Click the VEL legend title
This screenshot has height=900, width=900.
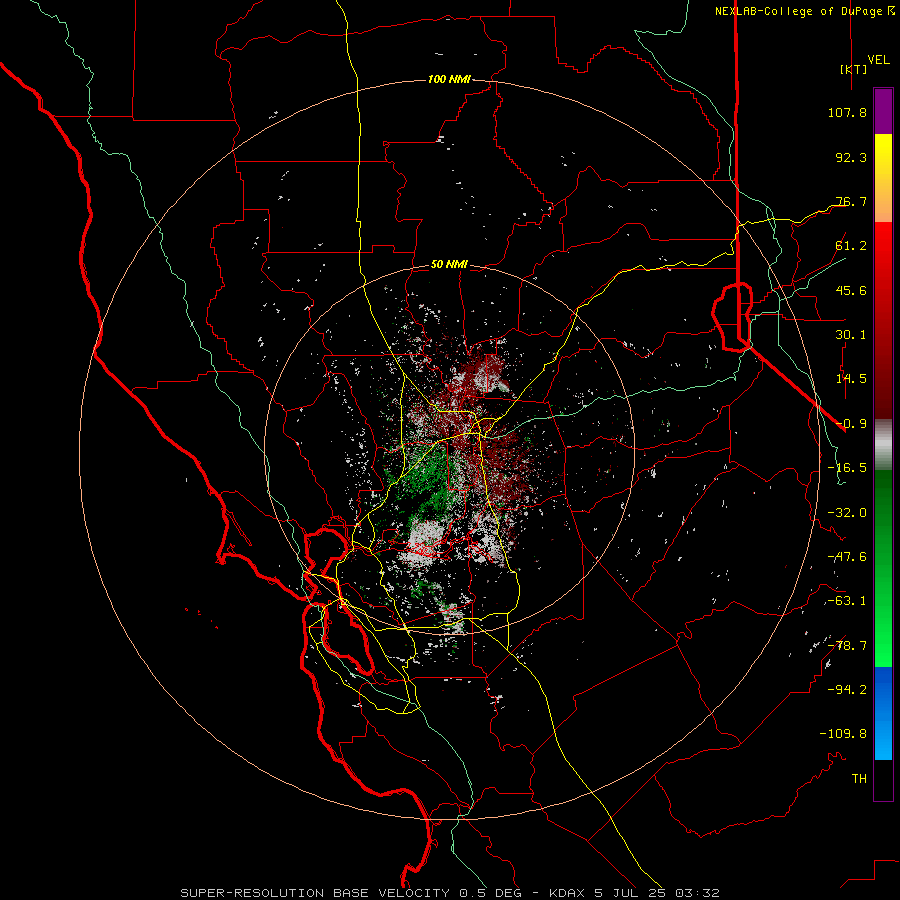878,60
